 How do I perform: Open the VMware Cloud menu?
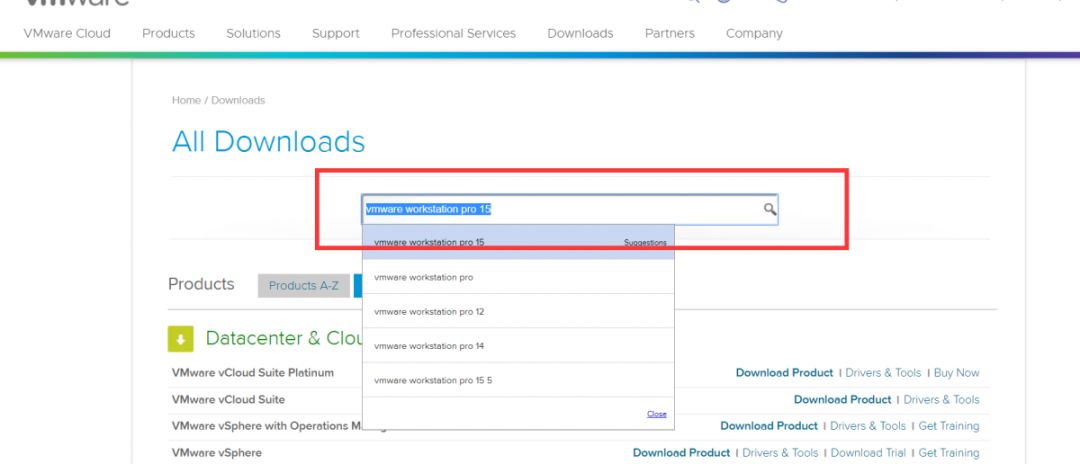pyautogui.click(x=67, y=33)
